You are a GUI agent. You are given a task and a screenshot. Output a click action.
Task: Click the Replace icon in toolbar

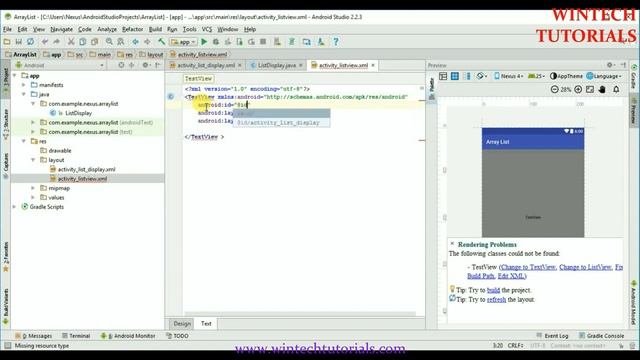121,42
